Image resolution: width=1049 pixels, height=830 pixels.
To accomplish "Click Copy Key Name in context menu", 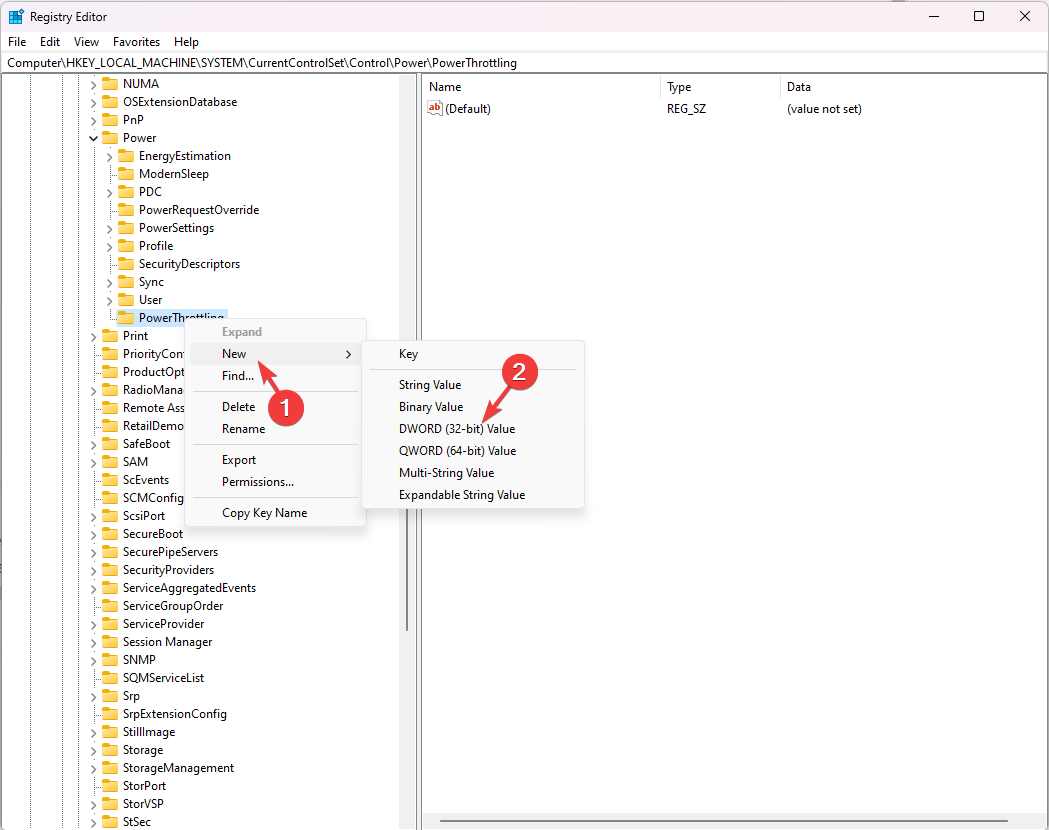I will (x=264, y=513).
